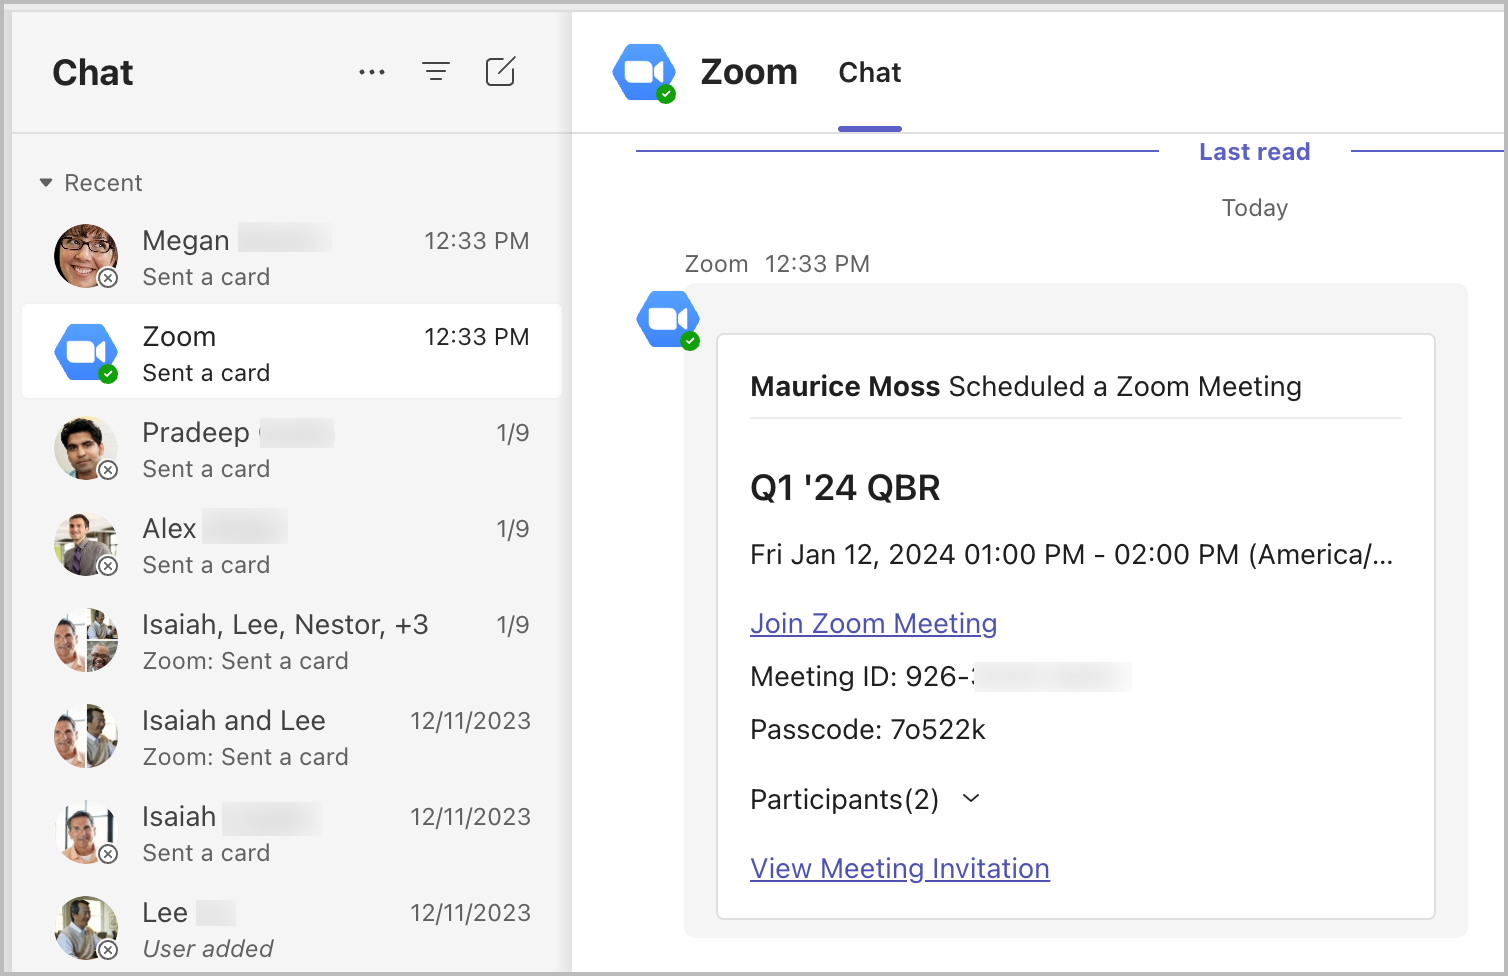Expand the Participants(2) list
The height and width of the screenshot is (976, 1508).
click(x=970, y=799)
